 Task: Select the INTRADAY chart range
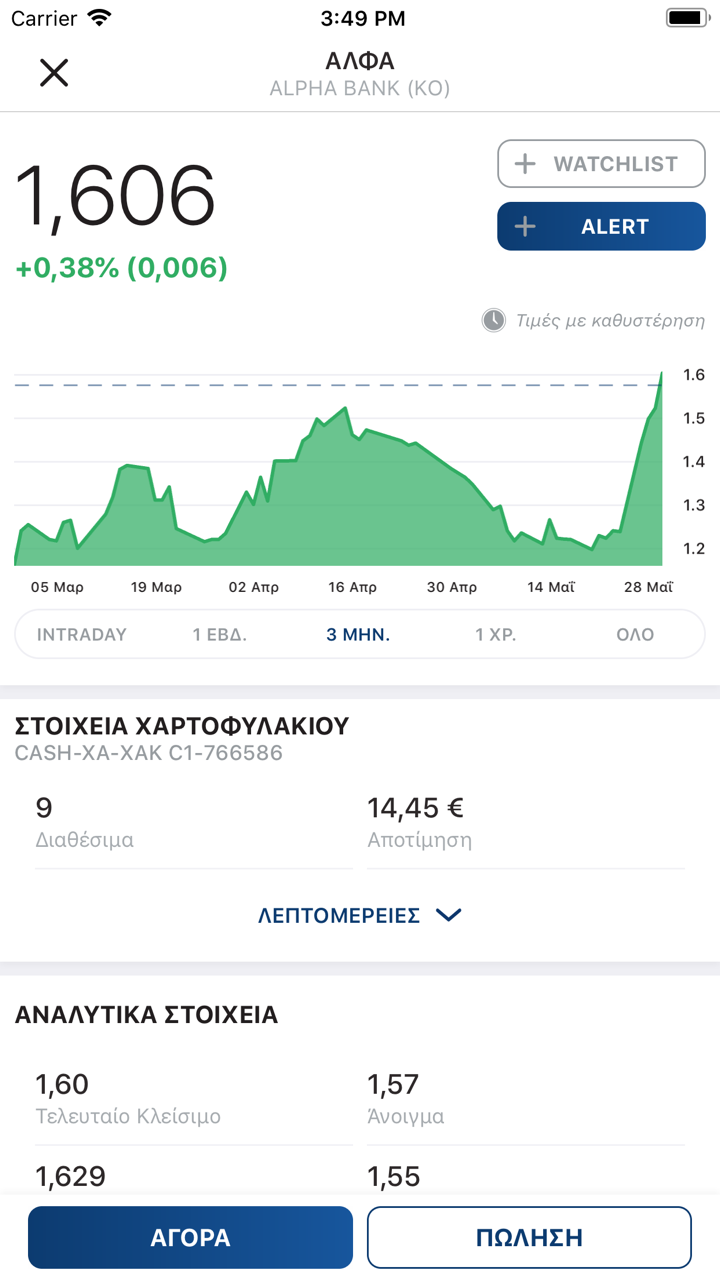[82, 635]
